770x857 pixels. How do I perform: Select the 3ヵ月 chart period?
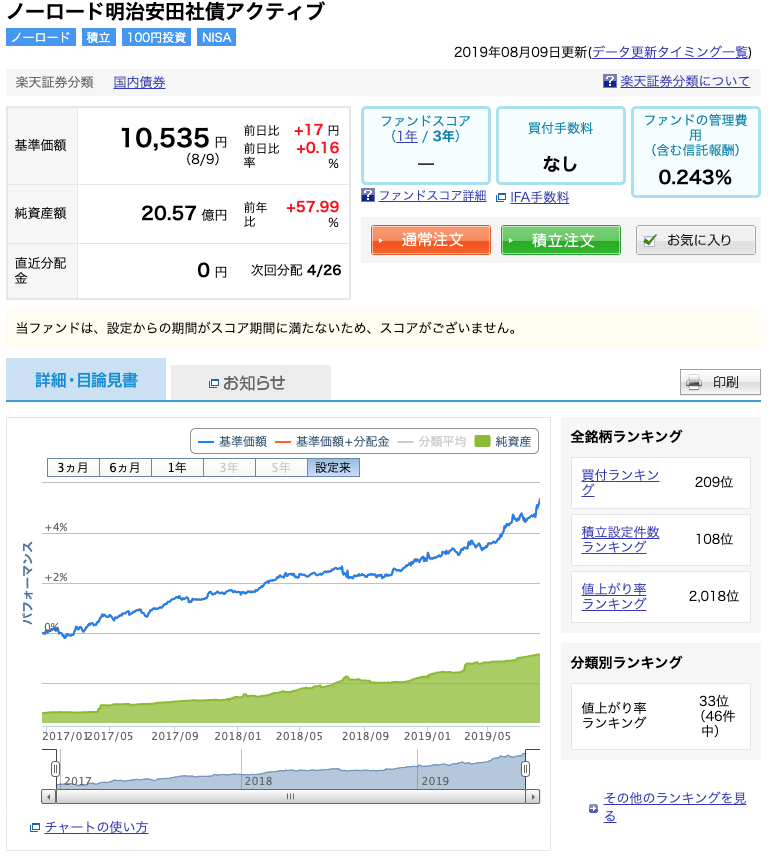[73, 468]
